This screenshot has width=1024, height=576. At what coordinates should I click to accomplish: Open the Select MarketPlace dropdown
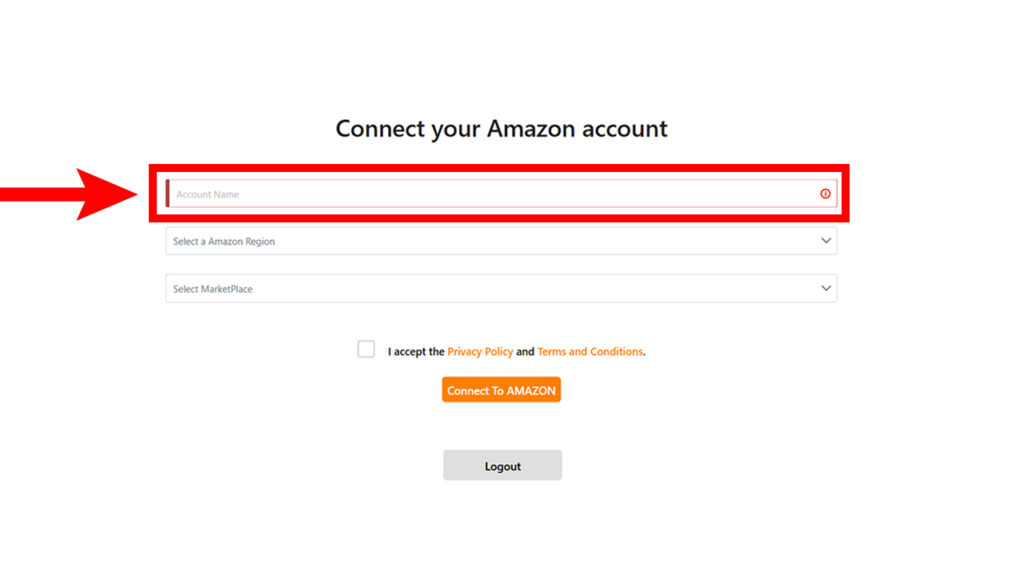click(501, 289)
